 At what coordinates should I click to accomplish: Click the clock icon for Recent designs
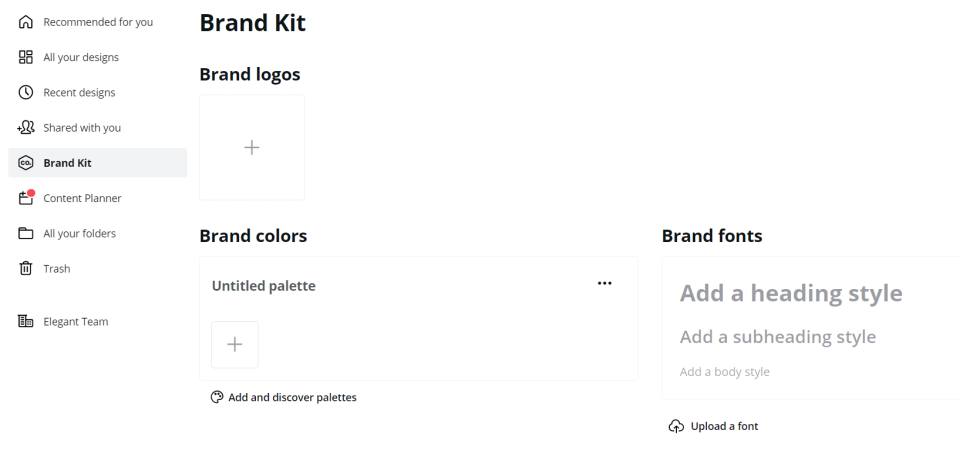pyautogui.click(x=26, y=92)
